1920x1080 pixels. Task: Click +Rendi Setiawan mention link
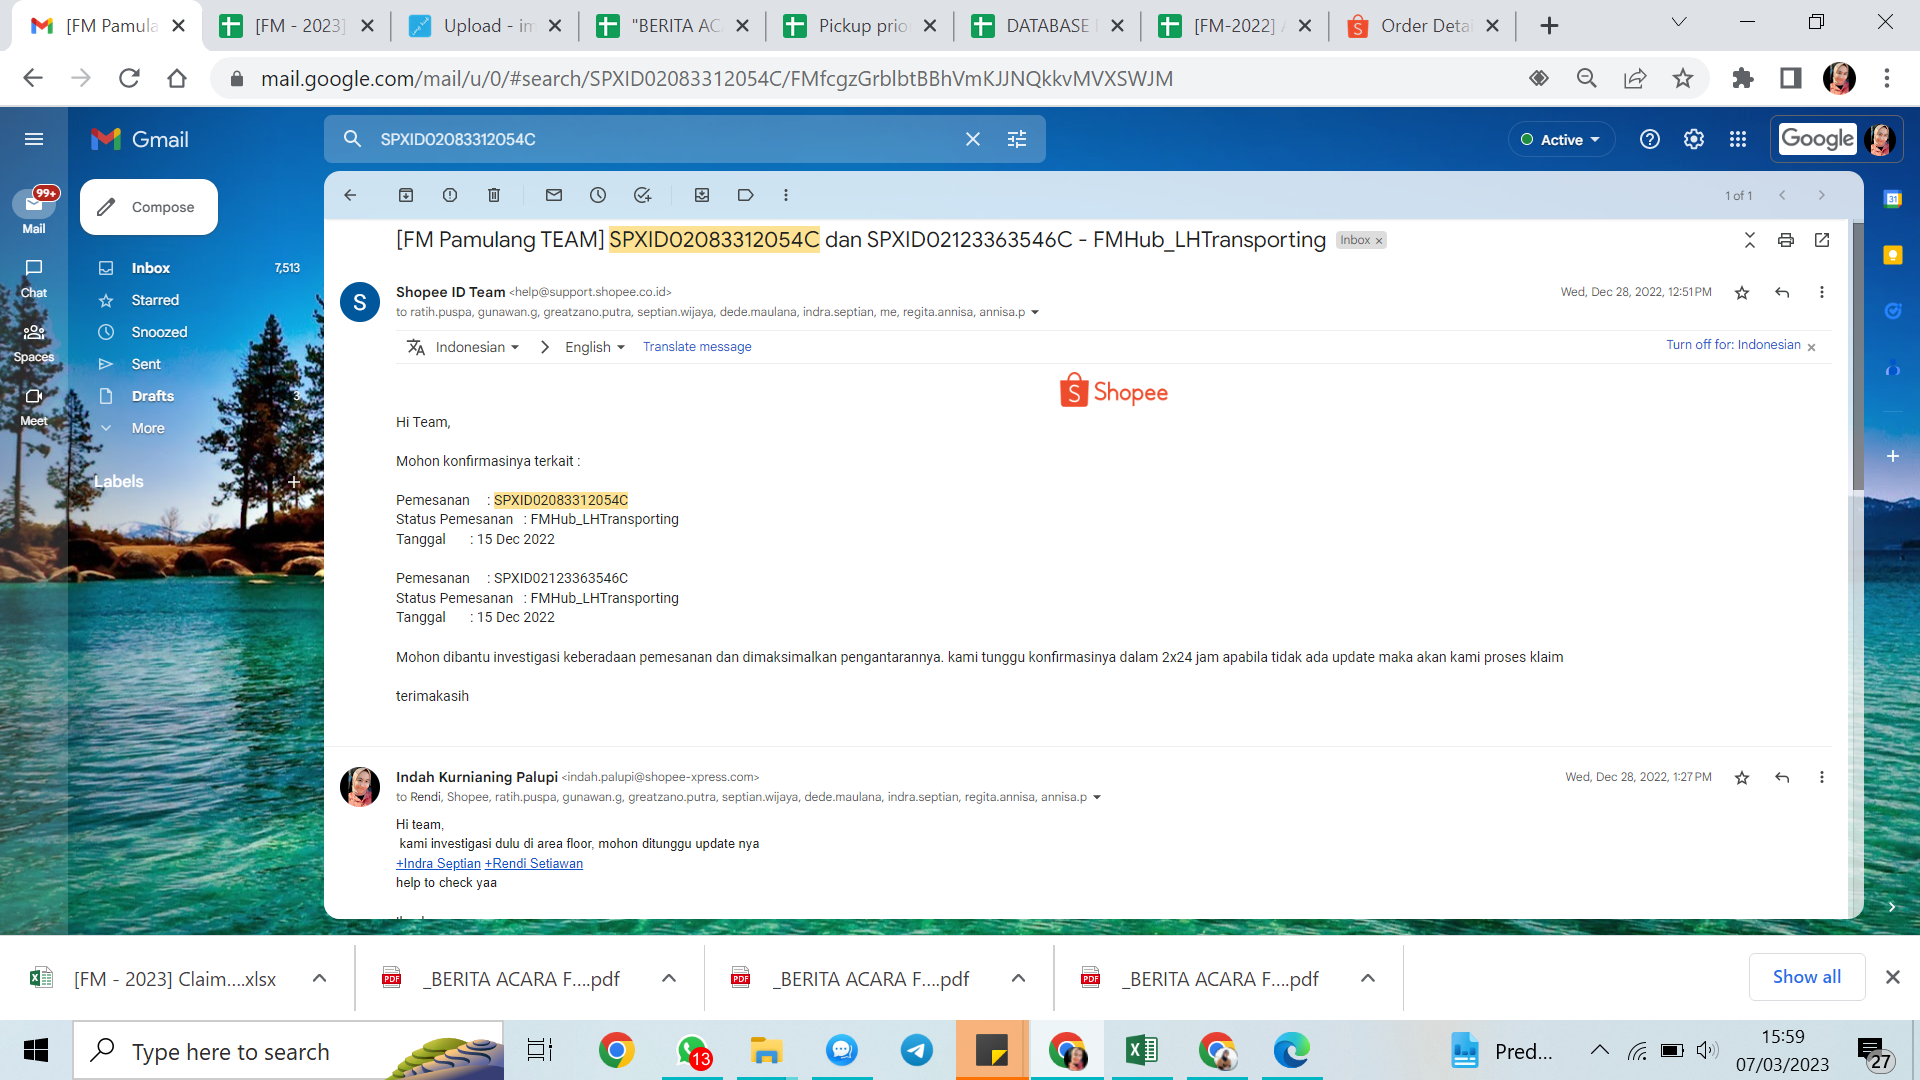534,864
